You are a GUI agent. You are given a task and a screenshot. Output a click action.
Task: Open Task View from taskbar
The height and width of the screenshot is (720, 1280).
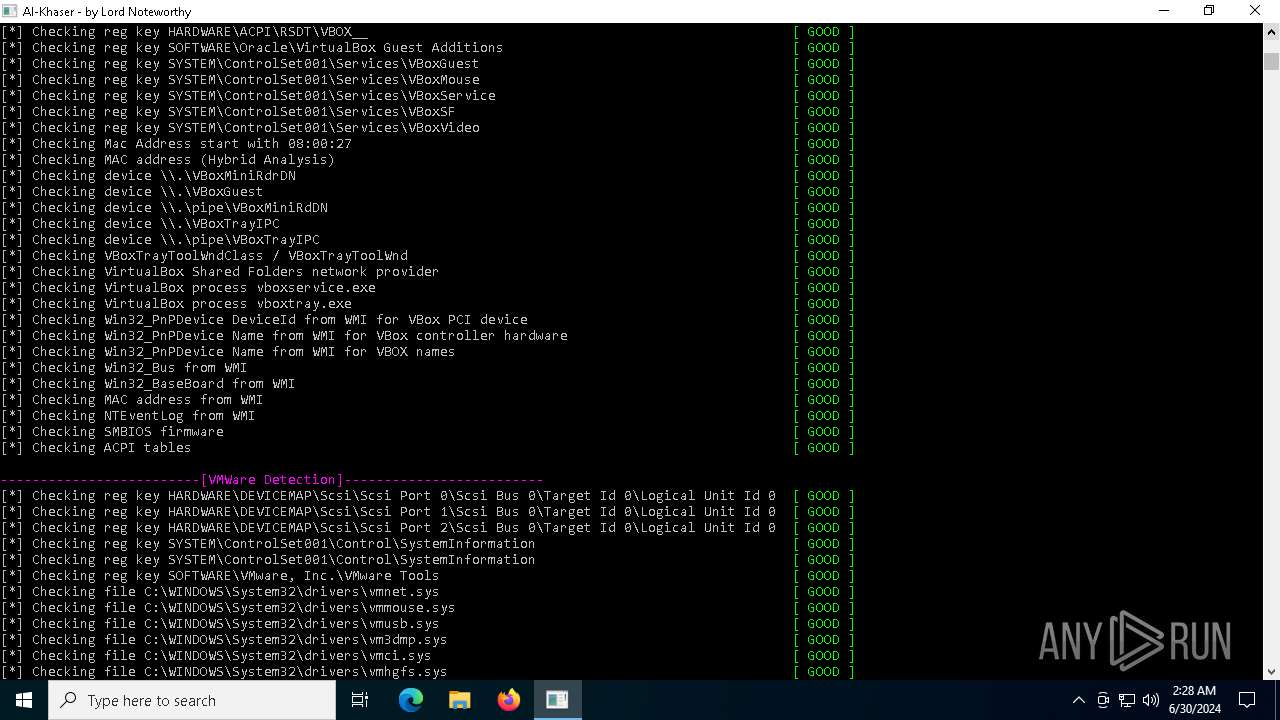pos(360,700)
